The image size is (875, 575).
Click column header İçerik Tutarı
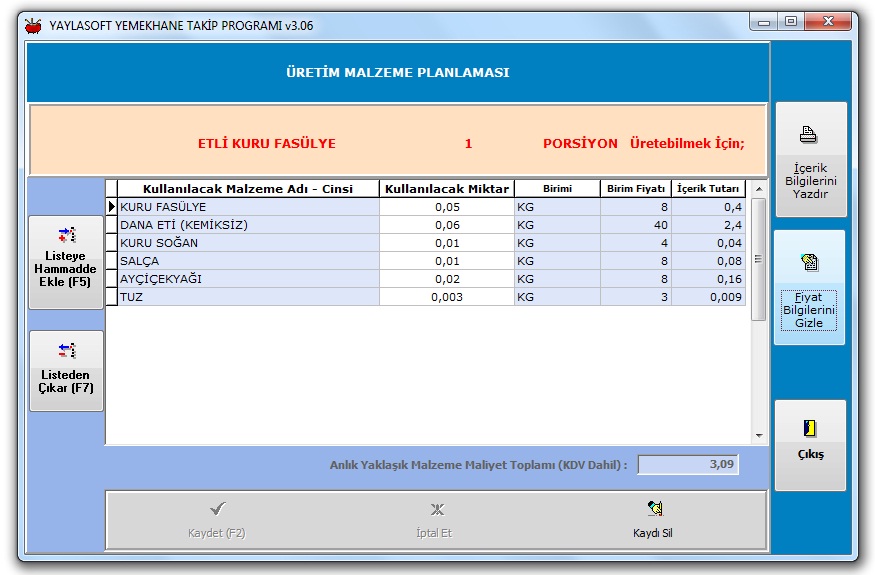tap(708, 189)
